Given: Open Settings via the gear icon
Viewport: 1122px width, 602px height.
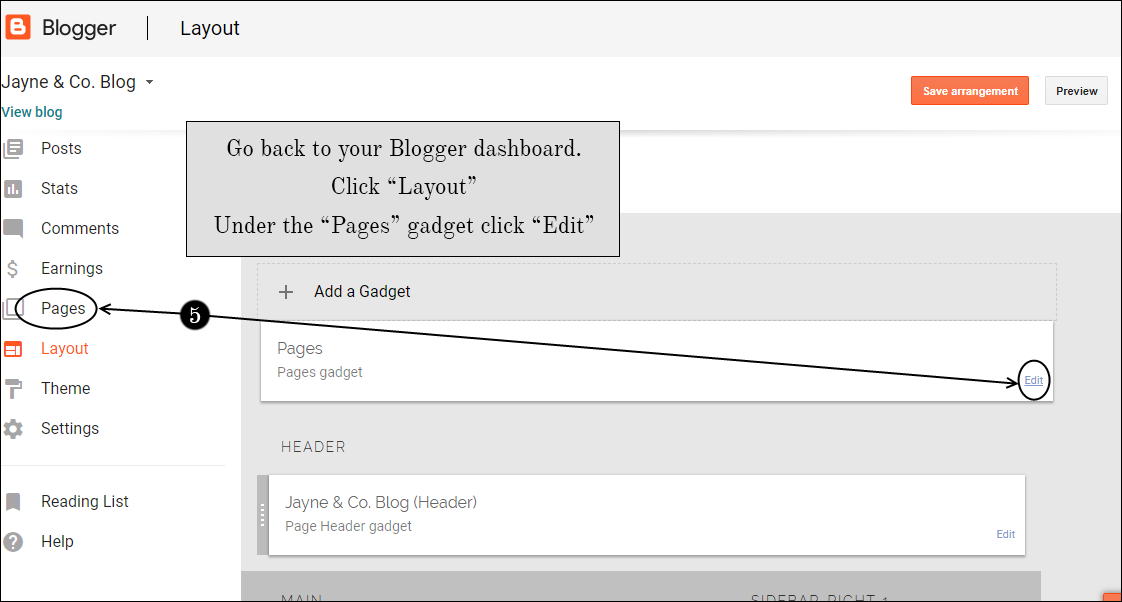Looking at the screenshot, I should pos(16,428).
